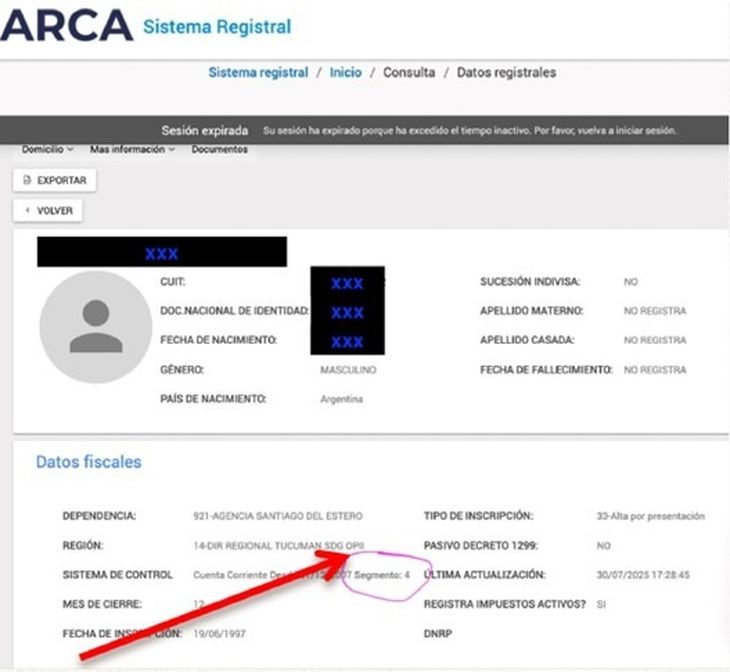Go to Sistema registral breadcrumb link
The image size is (730, 672).
[258, 73]
